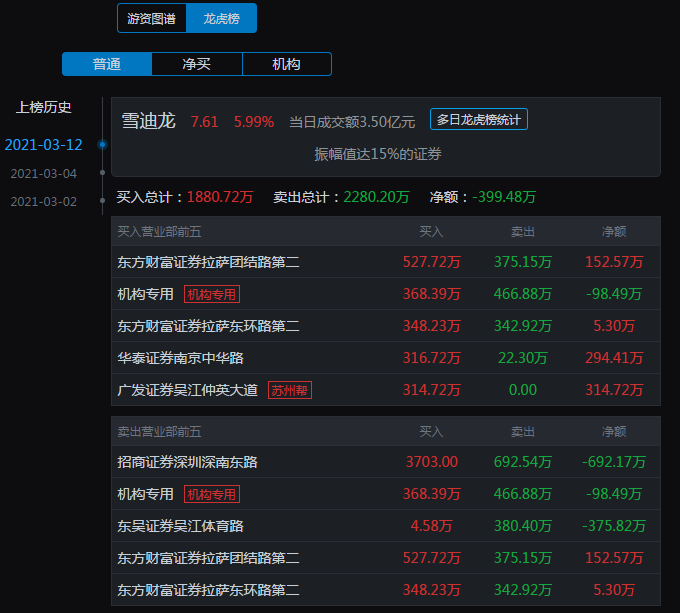Screen dimensions: 680x613
Task: Click 380.40万 sell value
Action: tap(523, 526)
